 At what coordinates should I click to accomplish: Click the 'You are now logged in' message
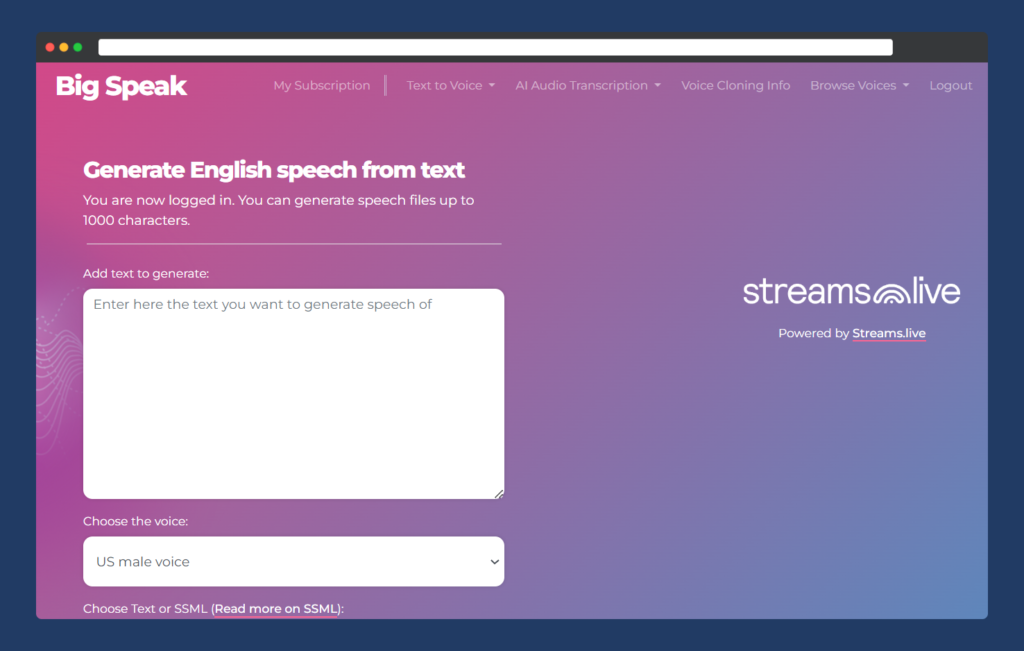[x=278, y=210]
